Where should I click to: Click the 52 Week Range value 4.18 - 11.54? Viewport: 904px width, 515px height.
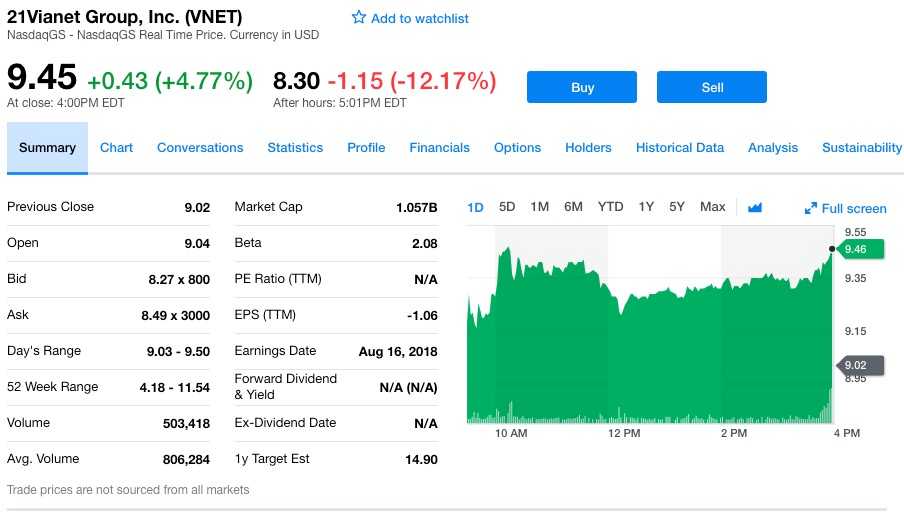tap(175, 388)
